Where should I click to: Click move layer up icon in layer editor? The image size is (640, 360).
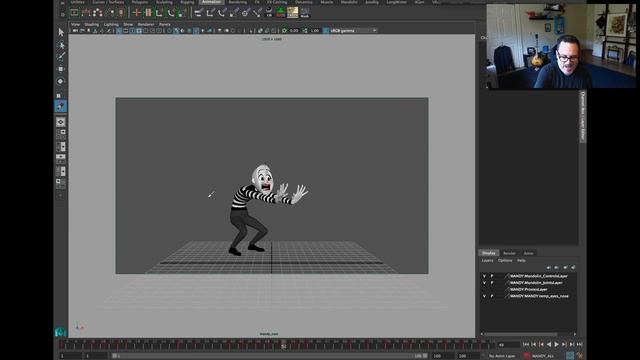pos(548,267)
